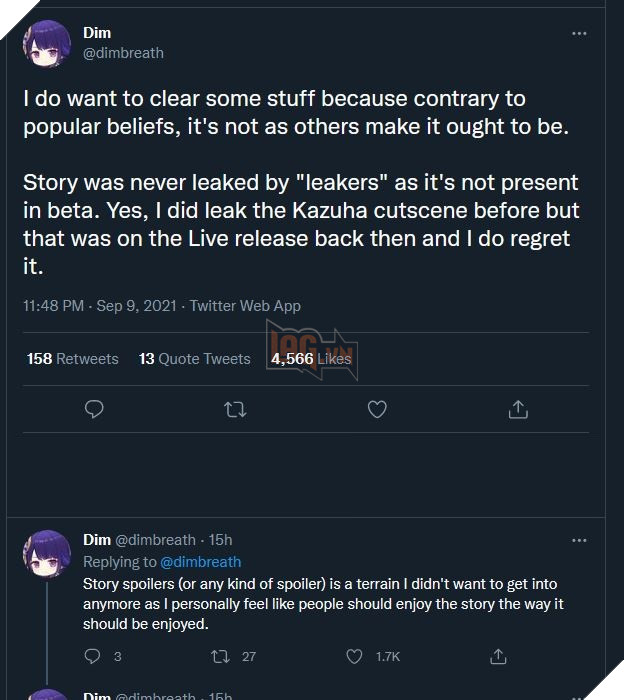Open @dimbreath mention in Replying to

[x=200, y=562]
